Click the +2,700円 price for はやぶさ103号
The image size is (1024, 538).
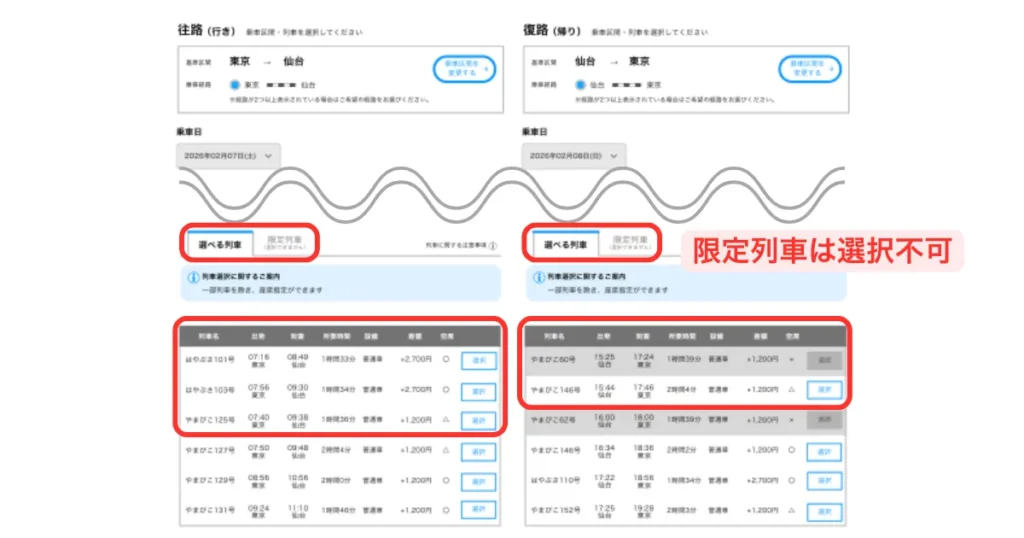416,390
